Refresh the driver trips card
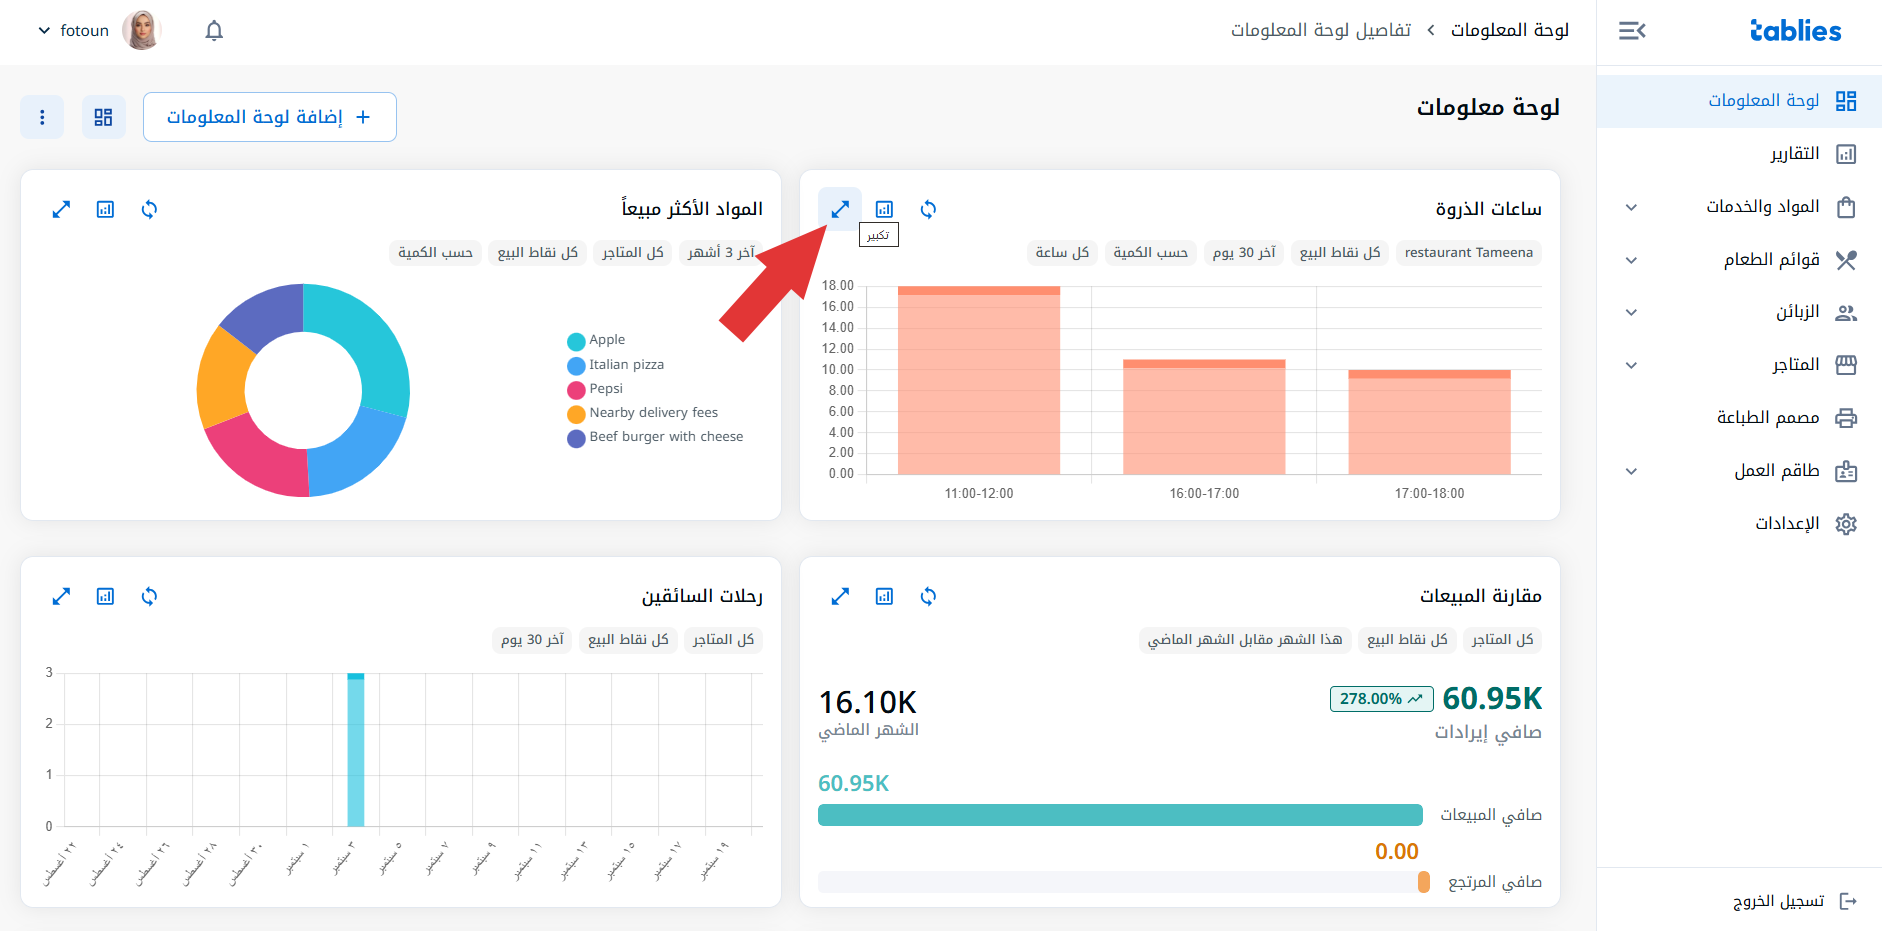The width and height of the screenshot is (1882, 931). [x=149, y=596]
